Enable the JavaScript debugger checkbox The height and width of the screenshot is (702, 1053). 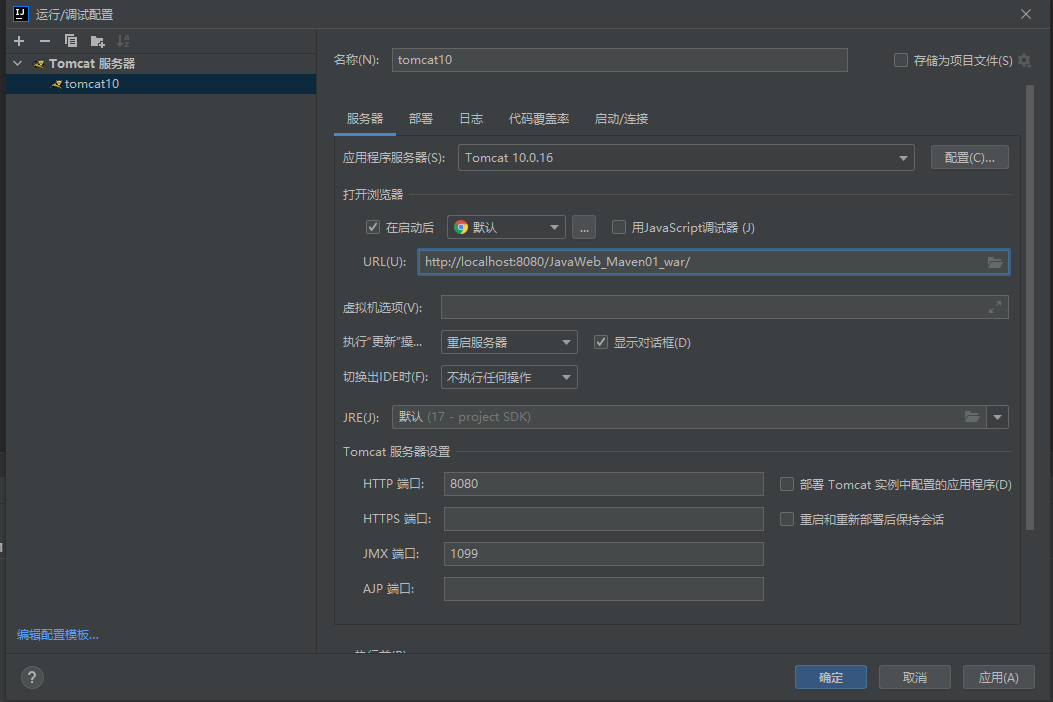(x=619, y=227)
